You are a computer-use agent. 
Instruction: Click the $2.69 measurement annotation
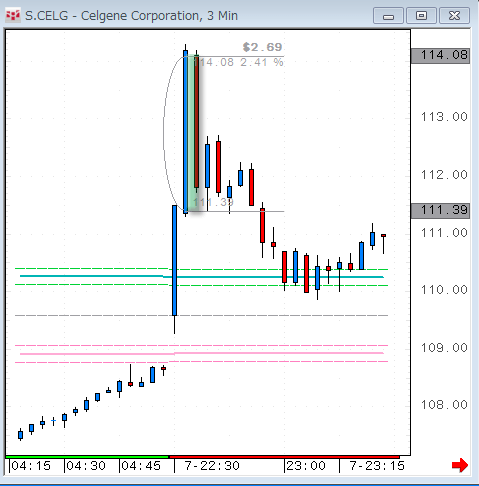point(263,47)
